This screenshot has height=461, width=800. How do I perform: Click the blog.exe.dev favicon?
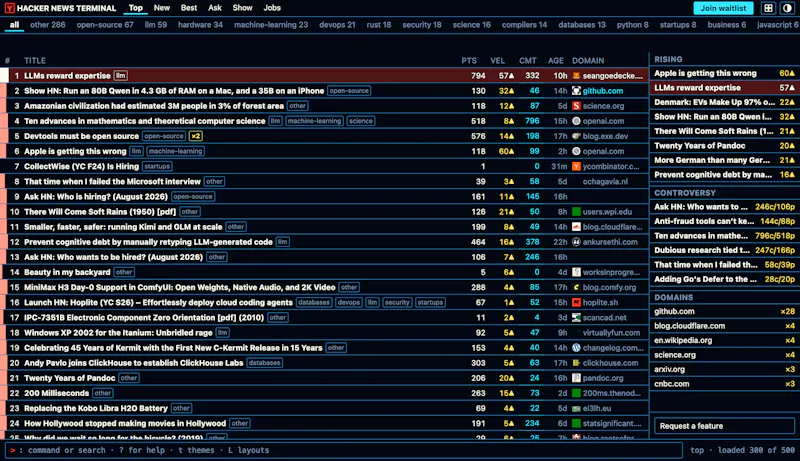[576, 136]
